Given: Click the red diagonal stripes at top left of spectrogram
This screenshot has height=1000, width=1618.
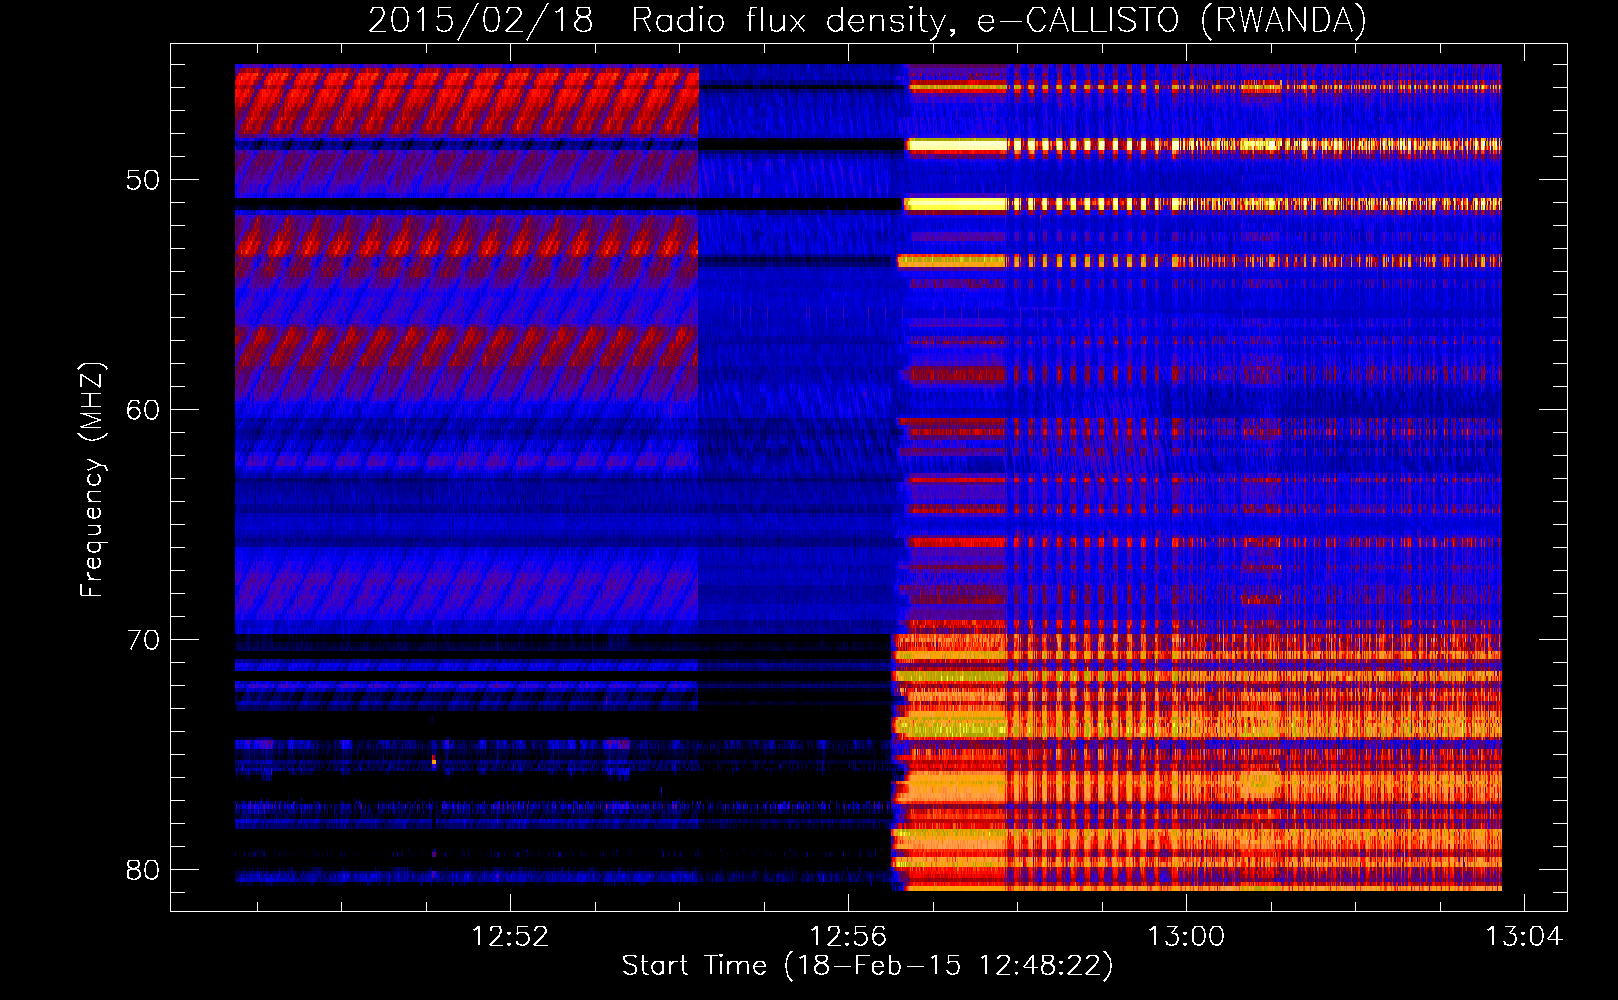Looking at the screenshot, I should 466,100.
